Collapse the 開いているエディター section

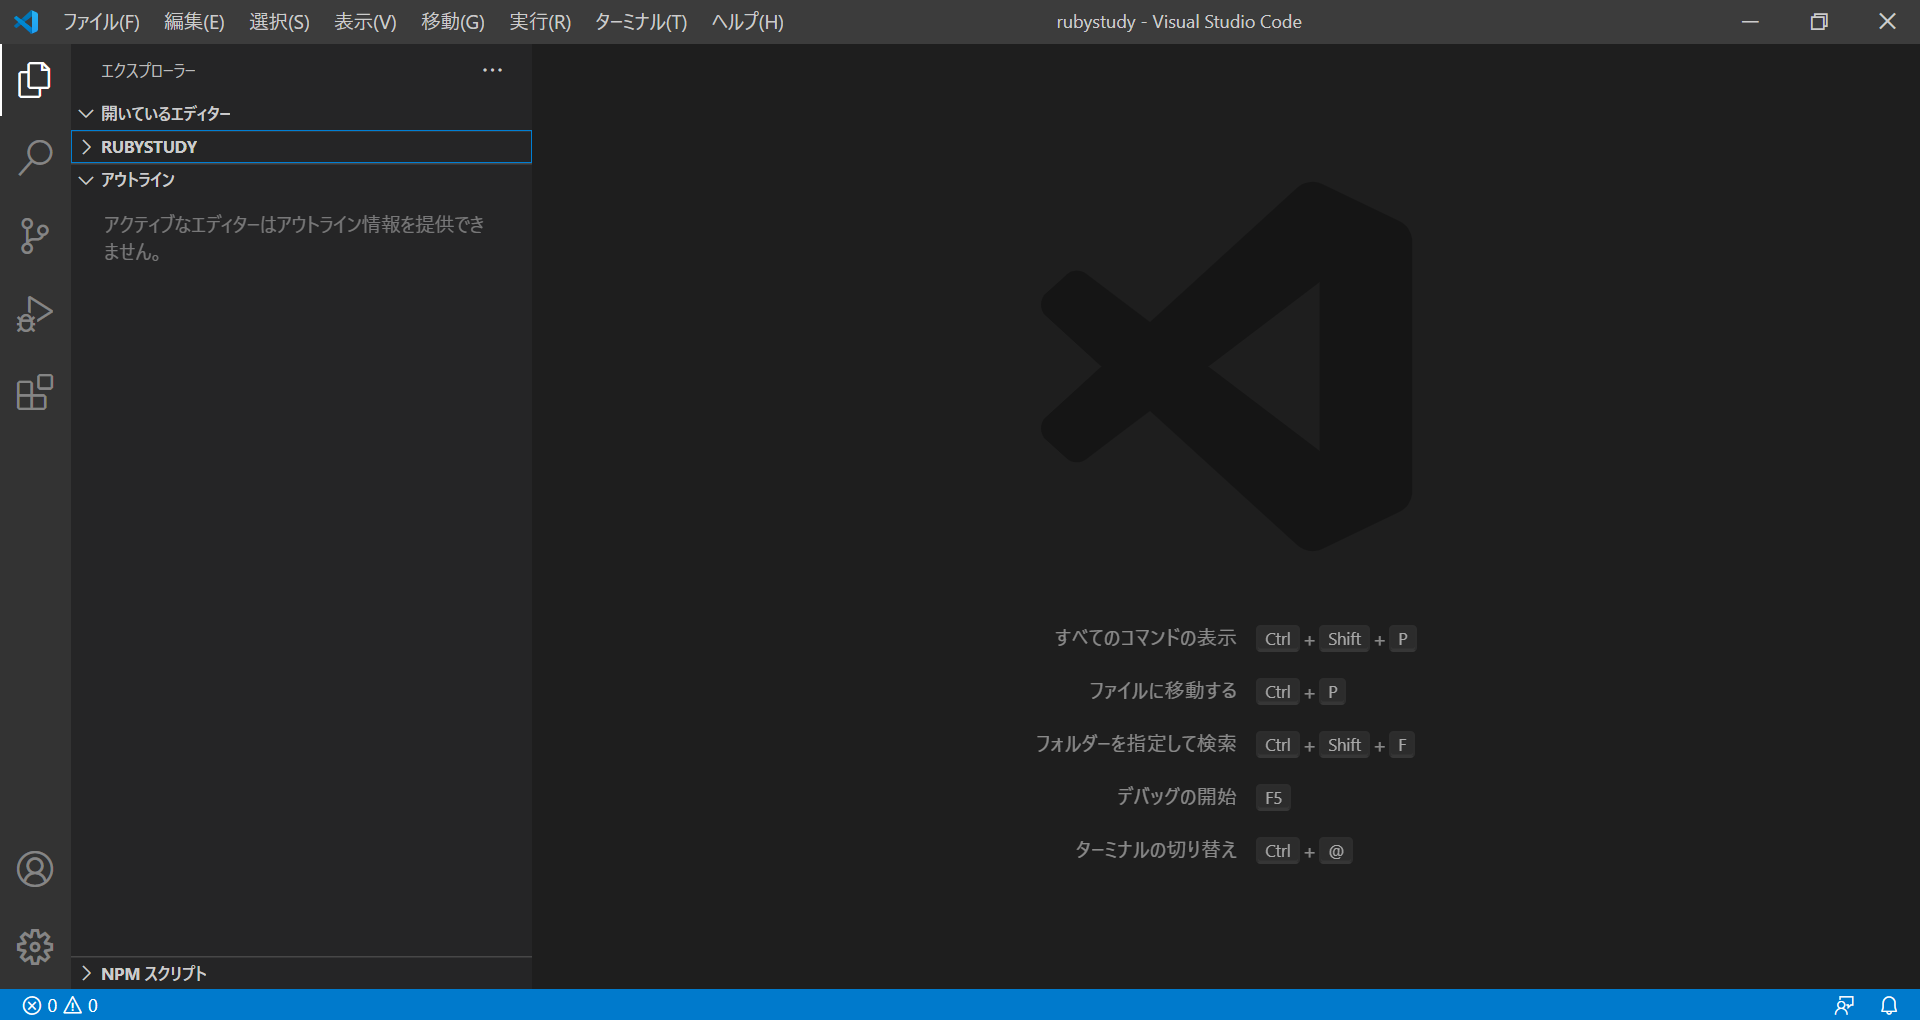pos(301,114)
